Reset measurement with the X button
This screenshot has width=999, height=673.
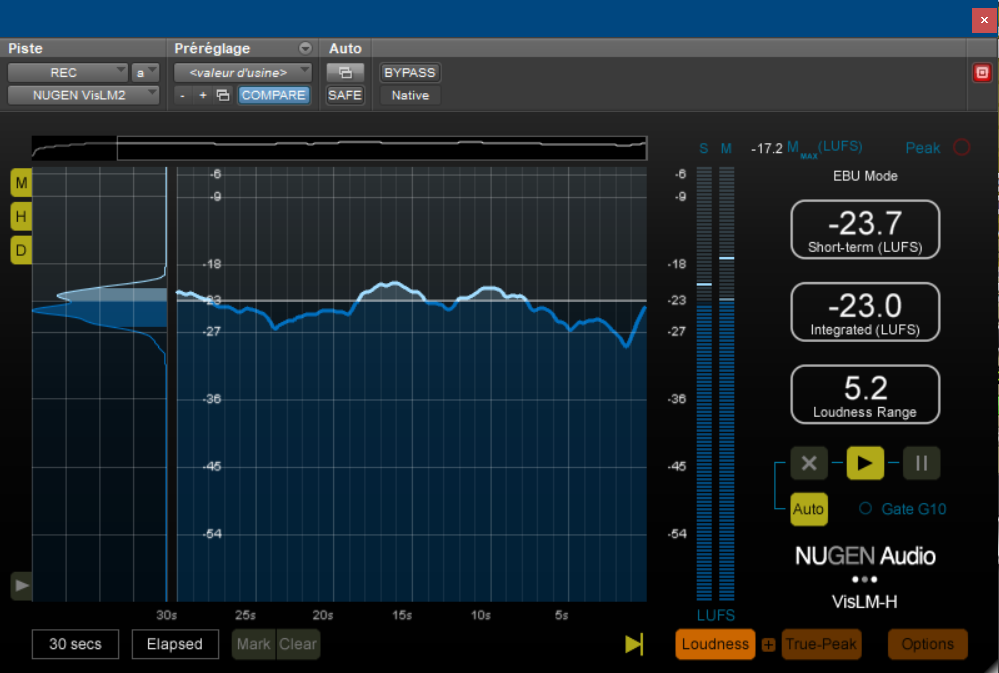pyautogui.click(x=809, y=463)
